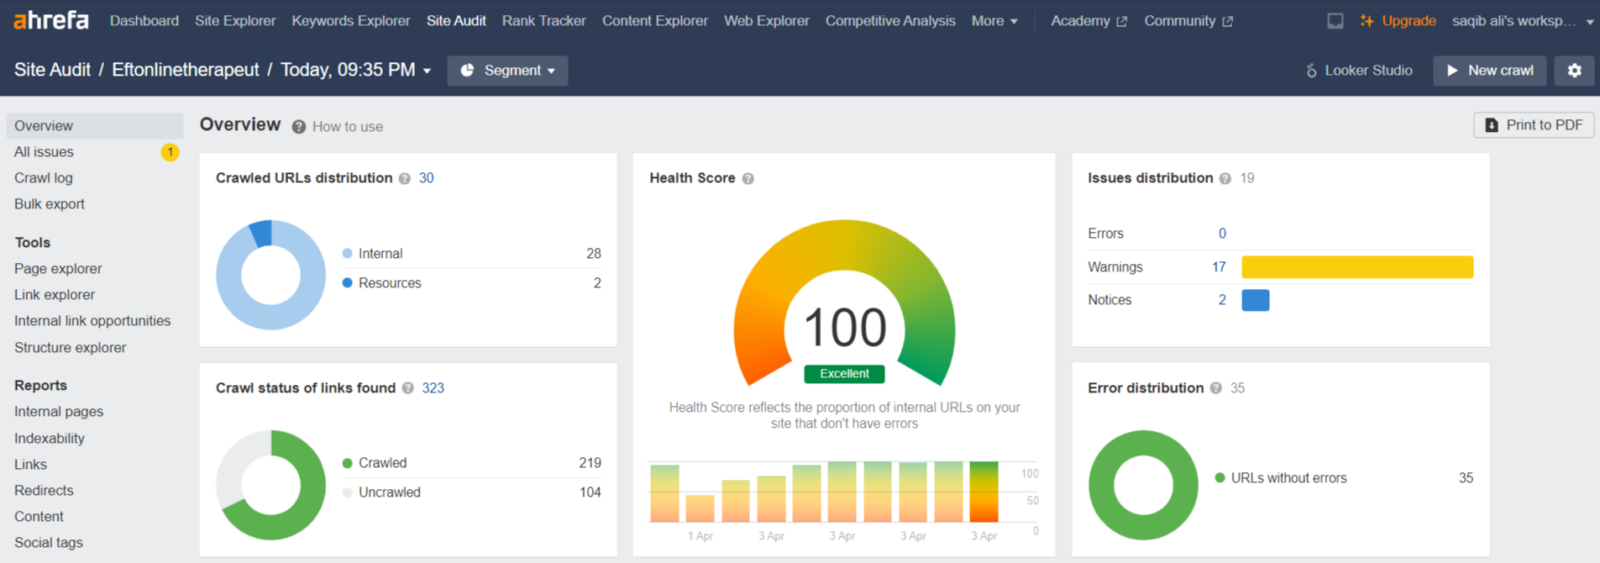This screenshot has height=563, width=1600.
Task: Click the play icon on New crawl
Action: (1452, 70)
